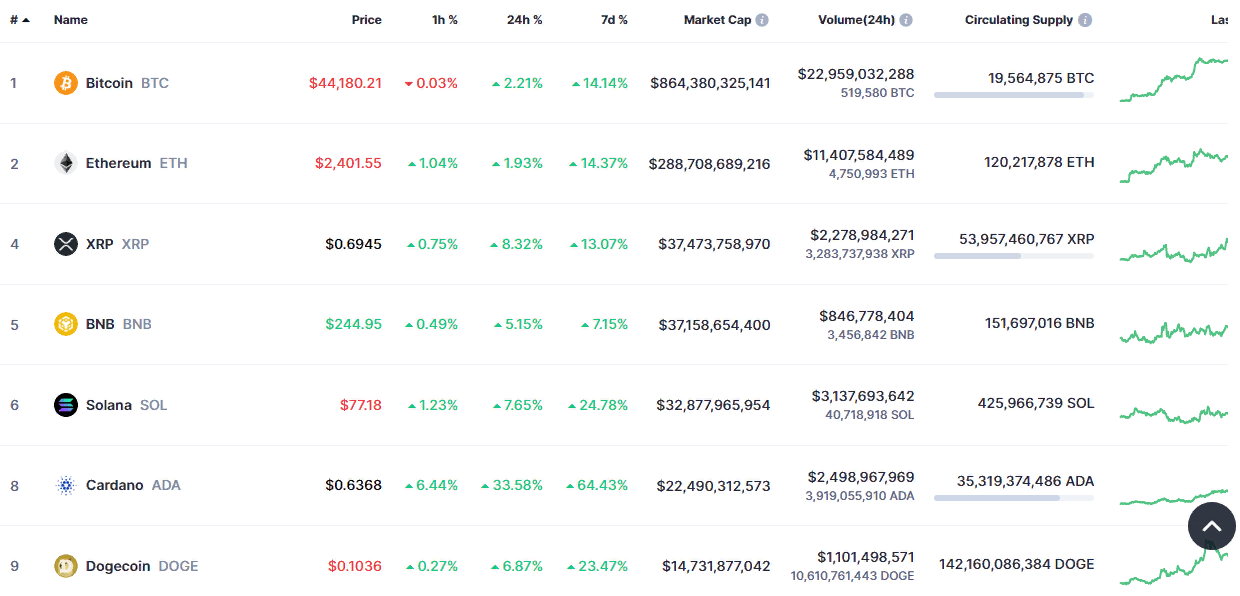Click Bitcoin price $44,180.21
Screen dimensions: 1240x596
(x=345, y=83)
